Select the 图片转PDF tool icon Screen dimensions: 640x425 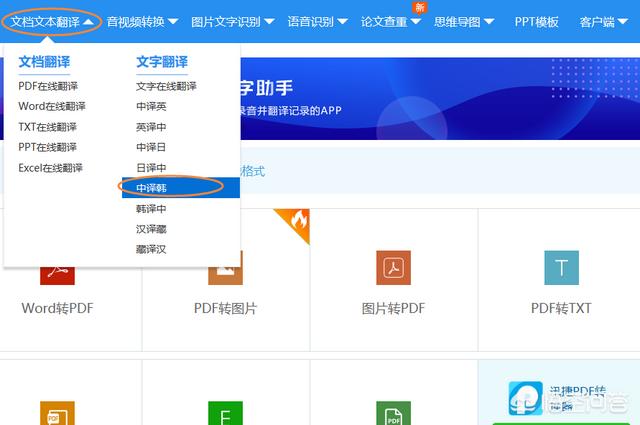pos(393,268)
